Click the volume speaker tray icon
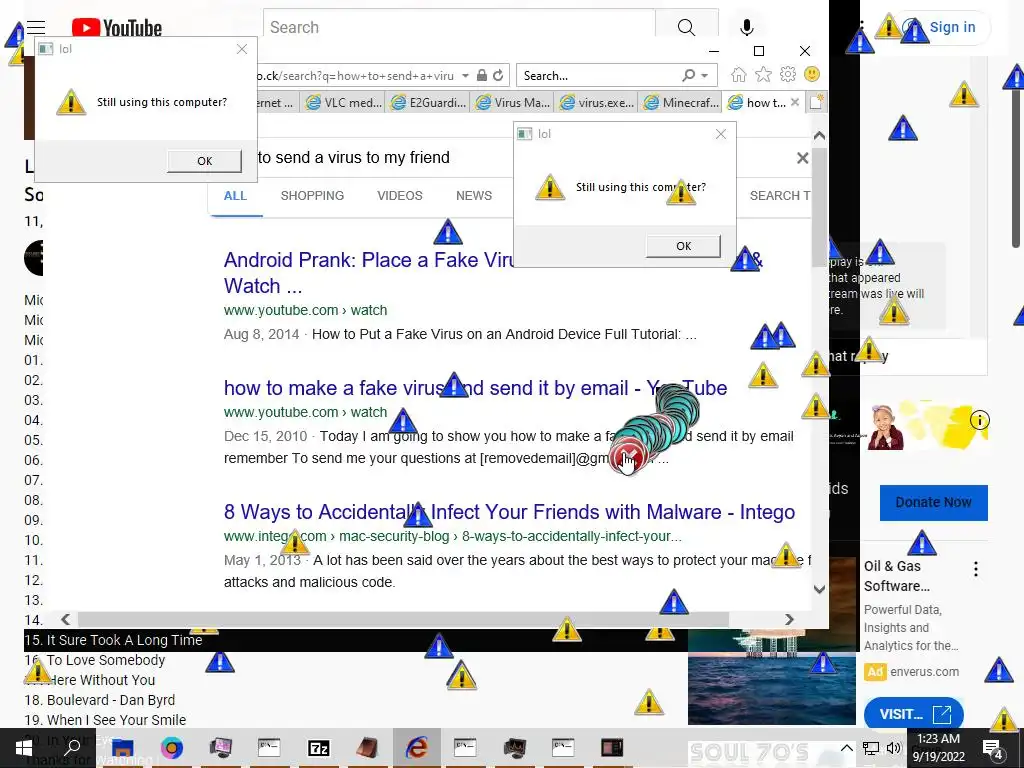 893,748
